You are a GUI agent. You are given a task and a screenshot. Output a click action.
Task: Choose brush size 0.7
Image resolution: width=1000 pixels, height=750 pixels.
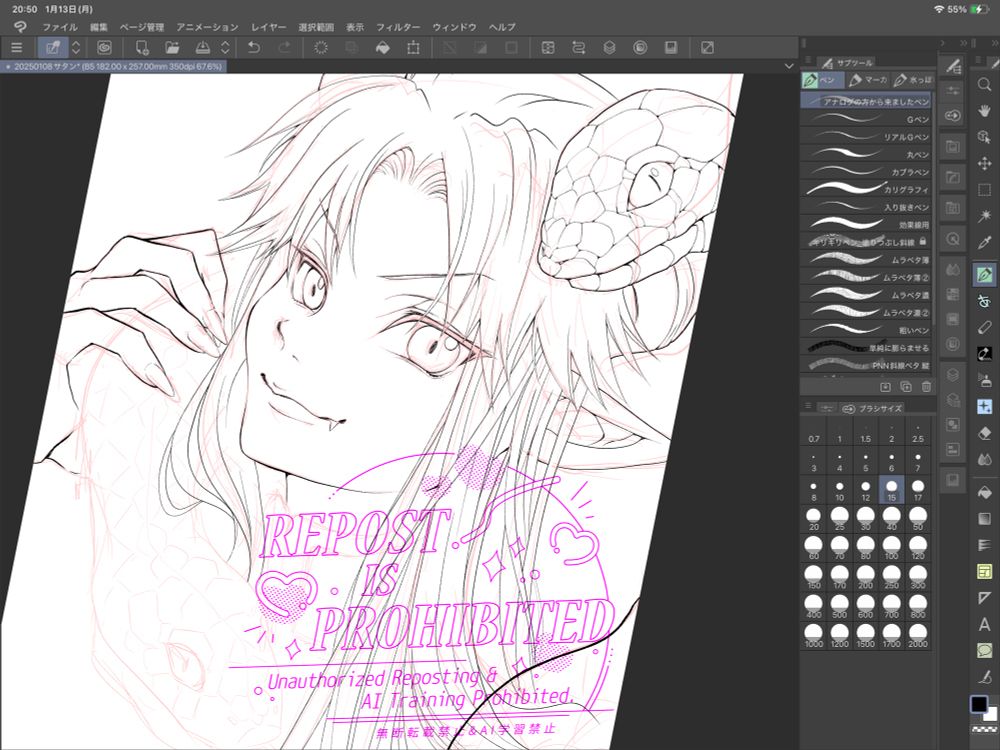[x=814, y=432]
